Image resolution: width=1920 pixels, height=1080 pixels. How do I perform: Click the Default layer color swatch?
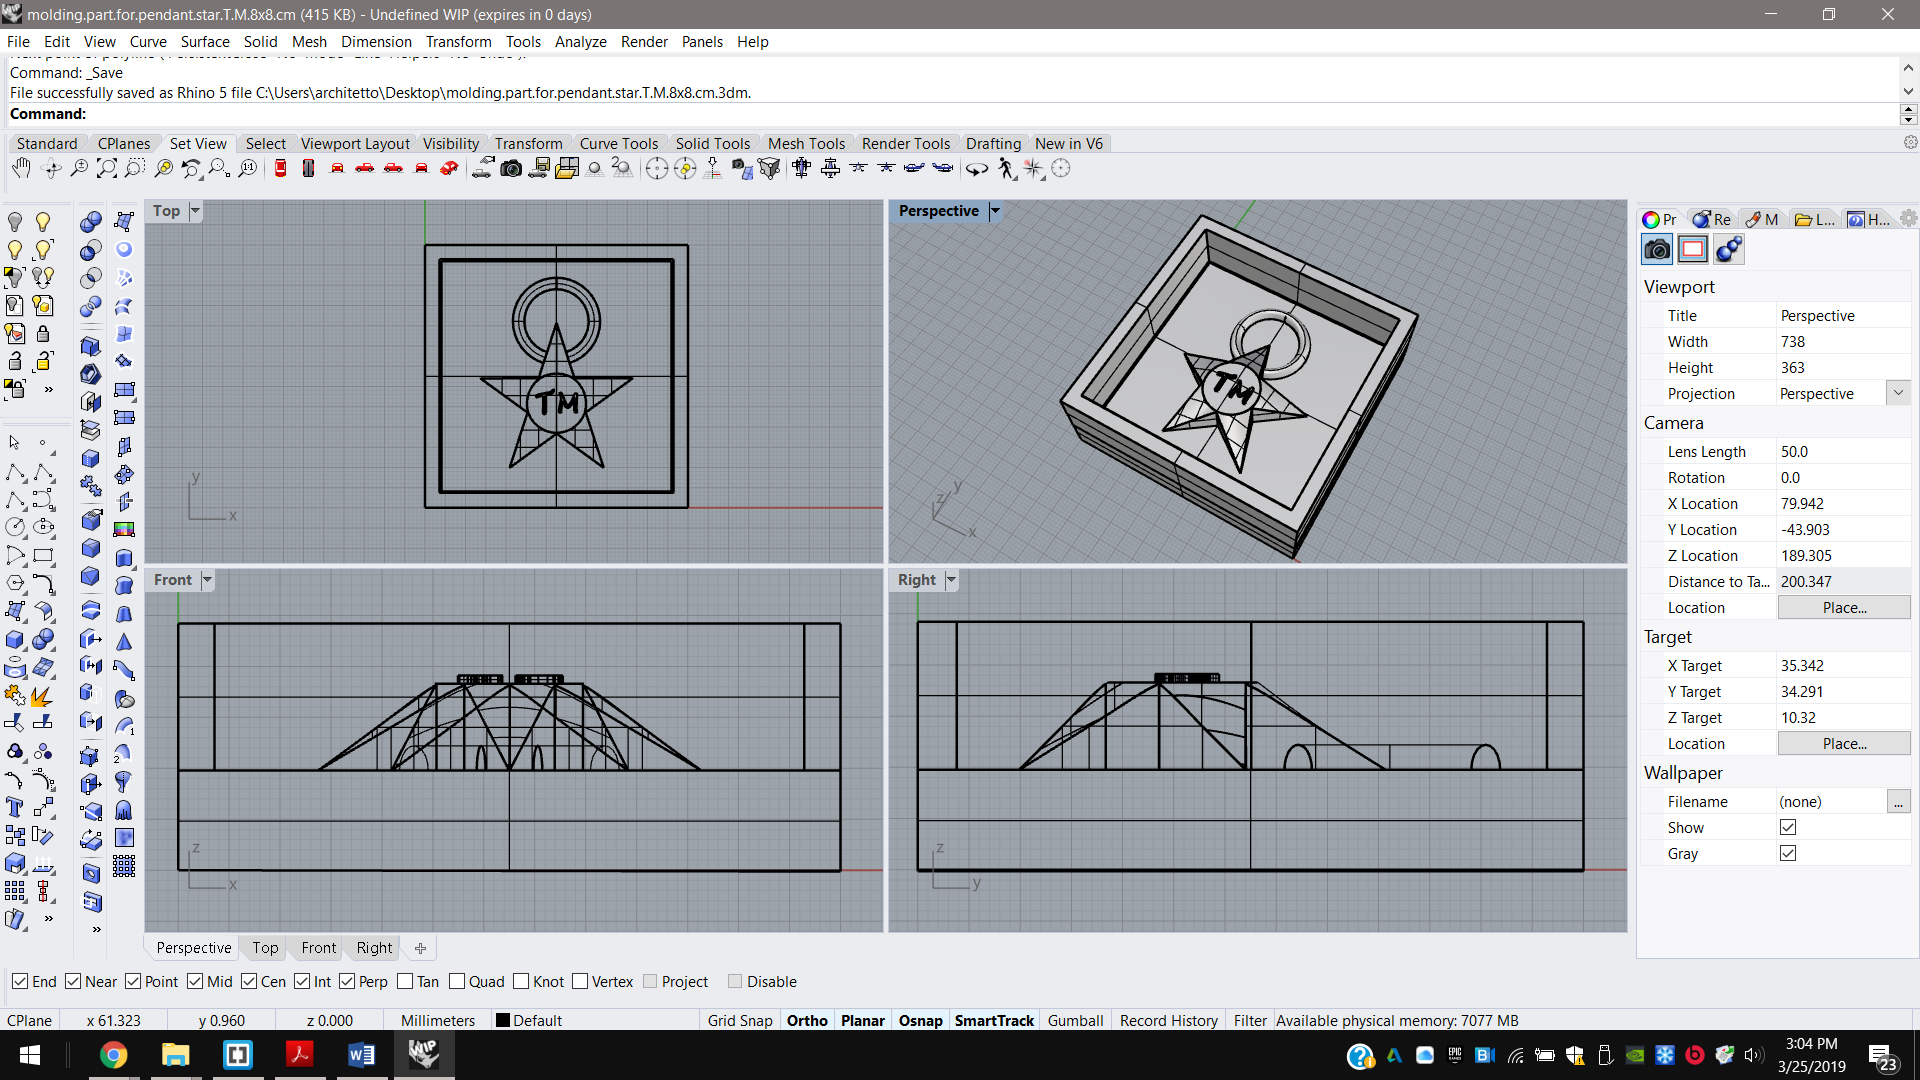point(503,1020)
